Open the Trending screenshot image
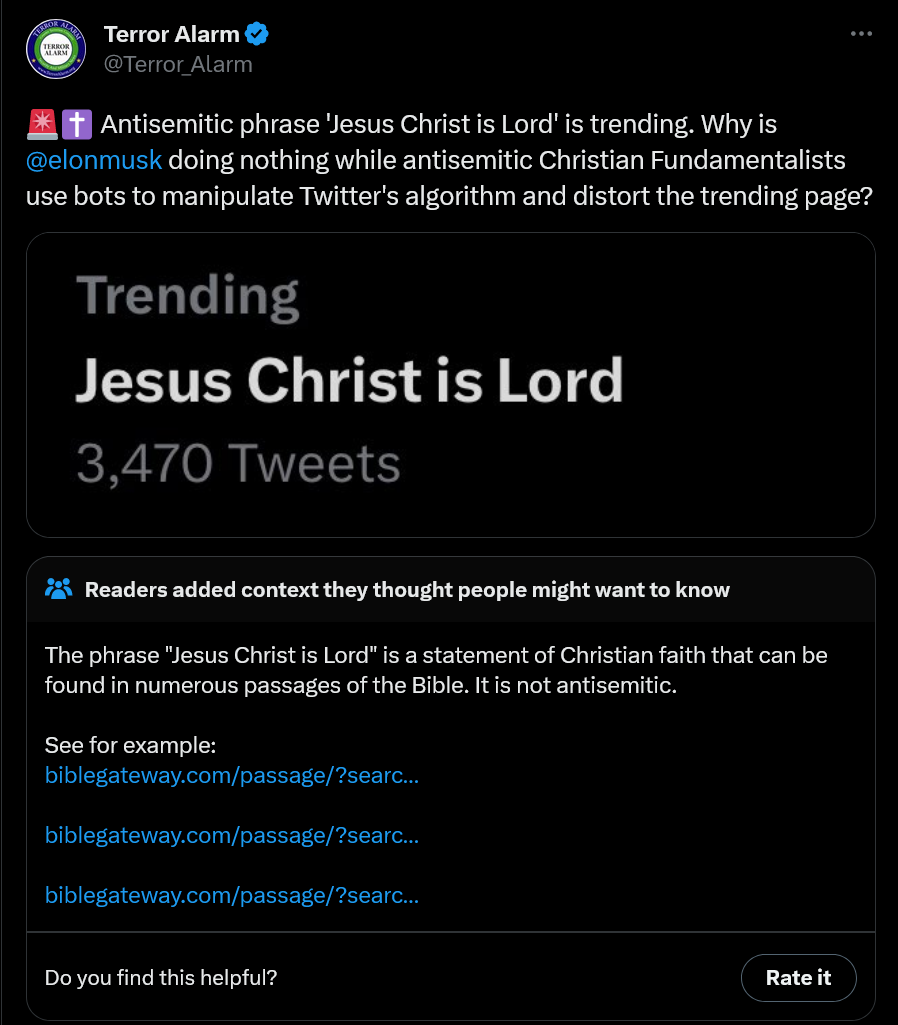Viewport: 898px width, 1025px height. coord(450,385)
